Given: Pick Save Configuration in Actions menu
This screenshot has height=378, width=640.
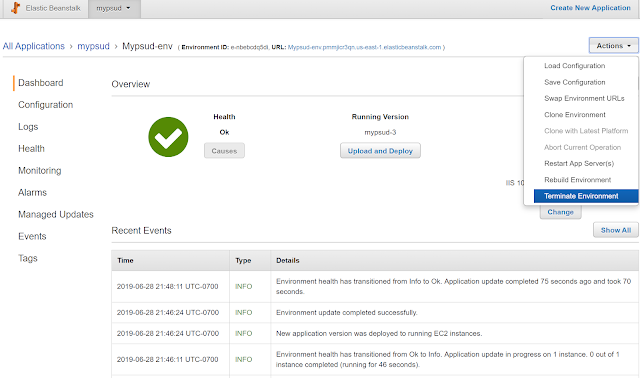Looking at the screenshot, I should [x=574, y=82].
